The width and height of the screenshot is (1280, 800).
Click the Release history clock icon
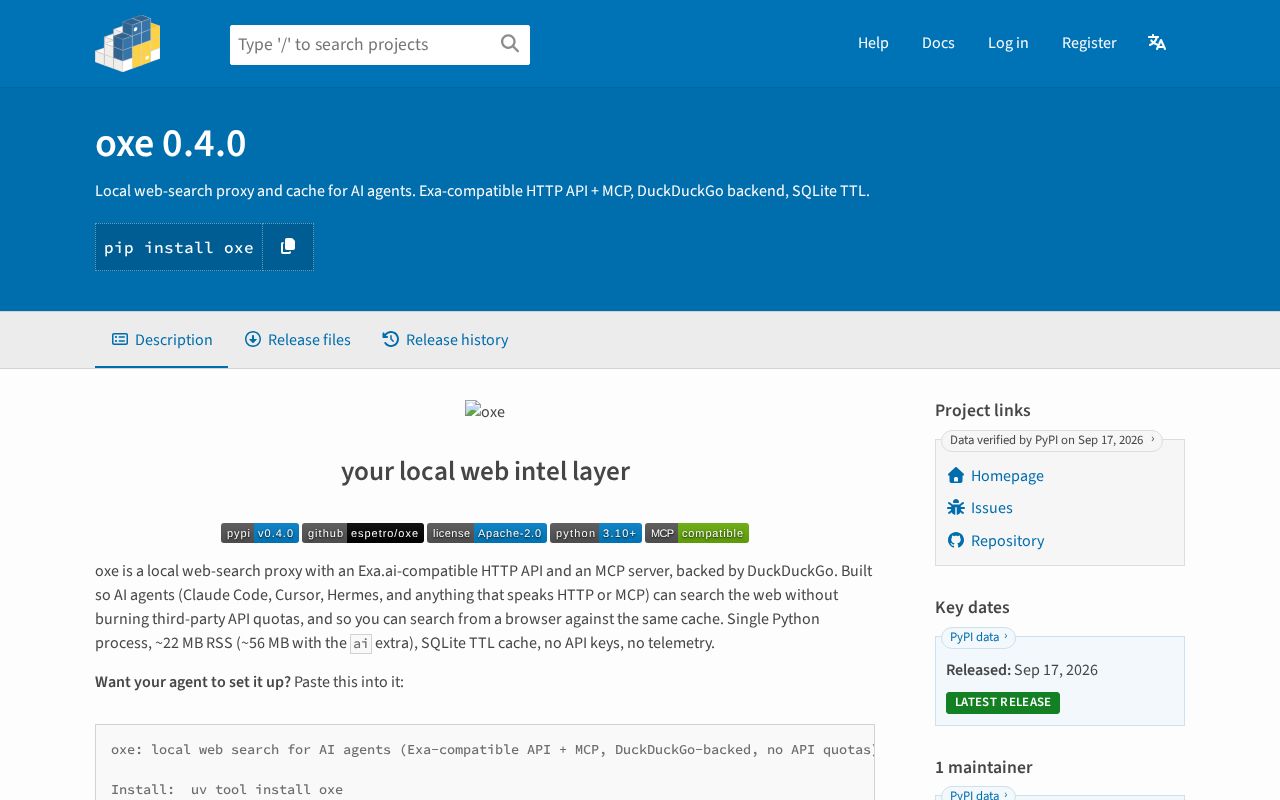(x=391, y=339)
